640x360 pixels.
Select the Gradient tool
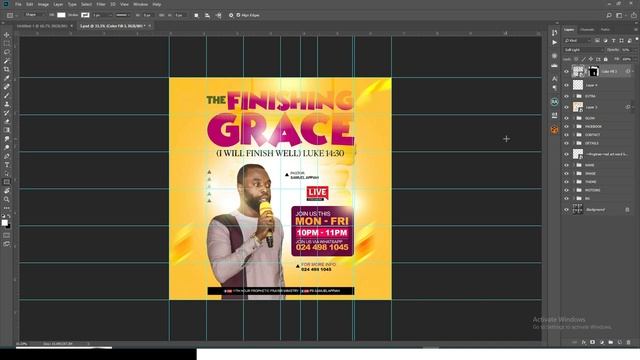click(7, 130)
